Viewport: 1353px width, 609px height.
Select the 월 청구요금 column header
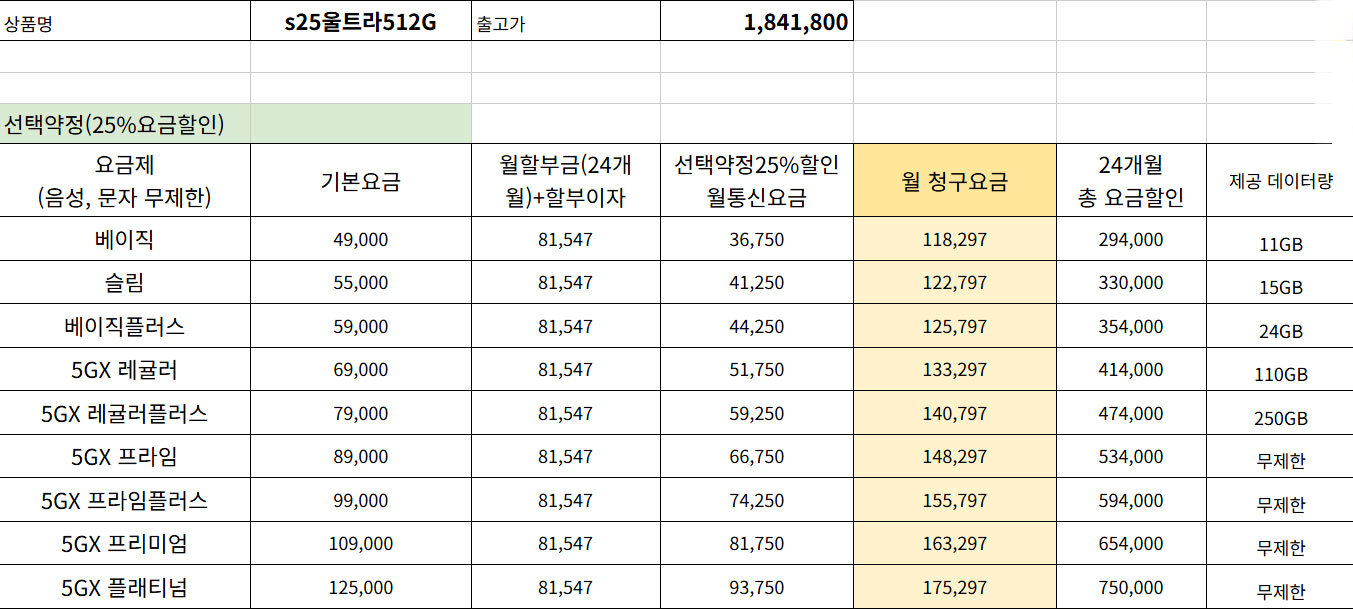point(954,181)
